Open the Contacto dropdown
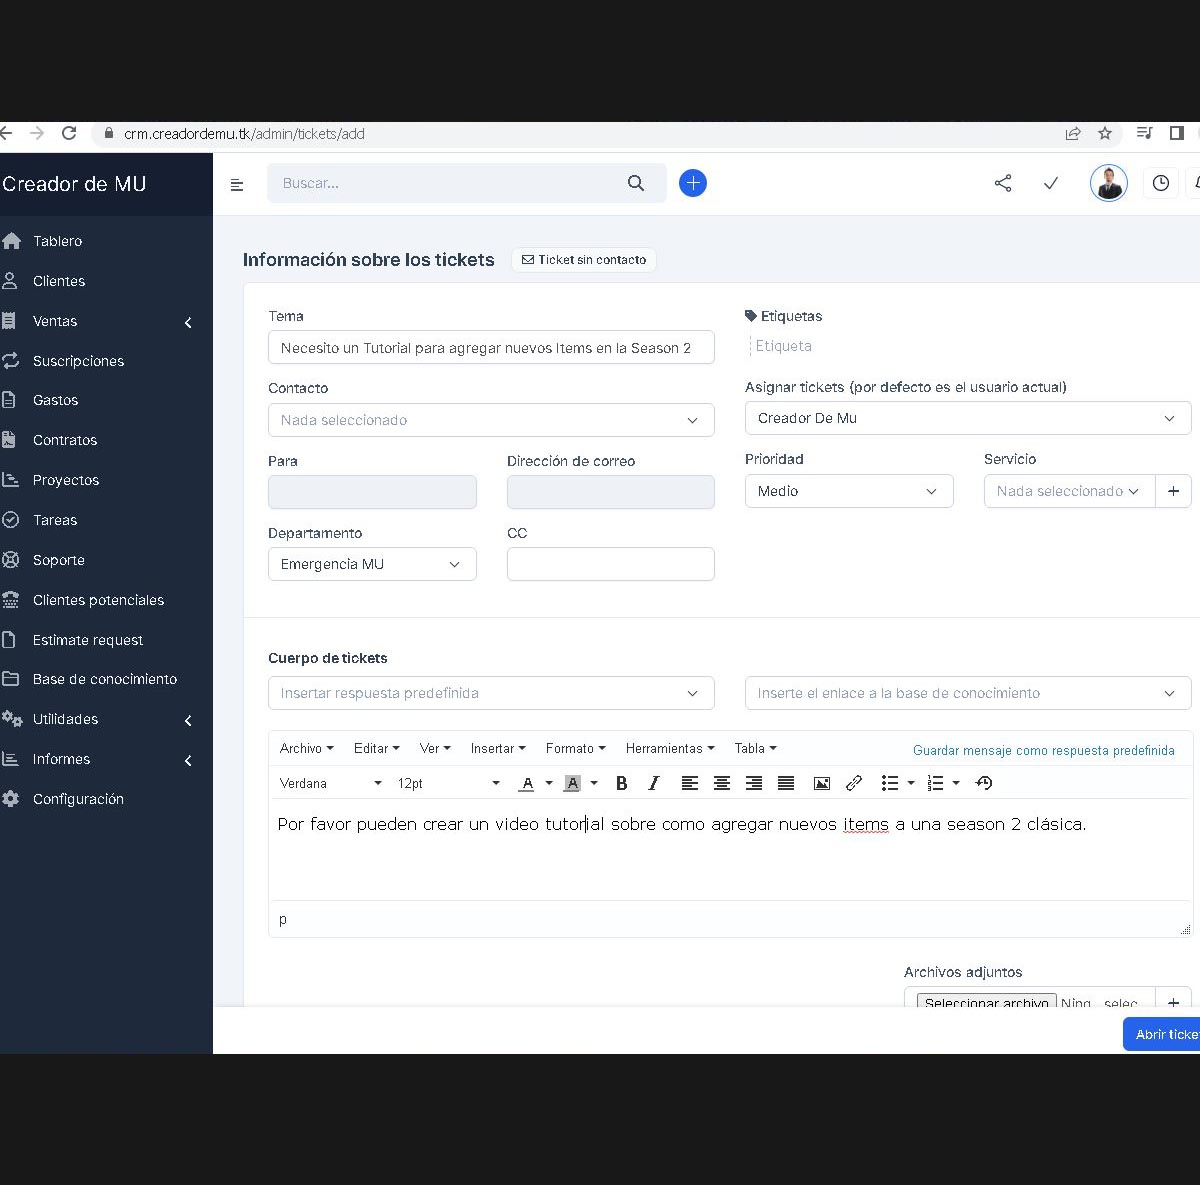The height and width of the screenshot is (1185, 1200). [491, 420]
